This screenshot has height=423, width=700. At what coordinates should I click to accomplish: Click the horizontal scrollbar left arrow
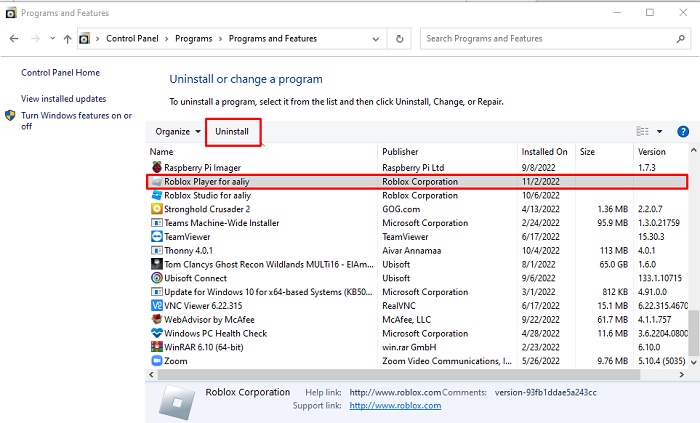point(151,375)
